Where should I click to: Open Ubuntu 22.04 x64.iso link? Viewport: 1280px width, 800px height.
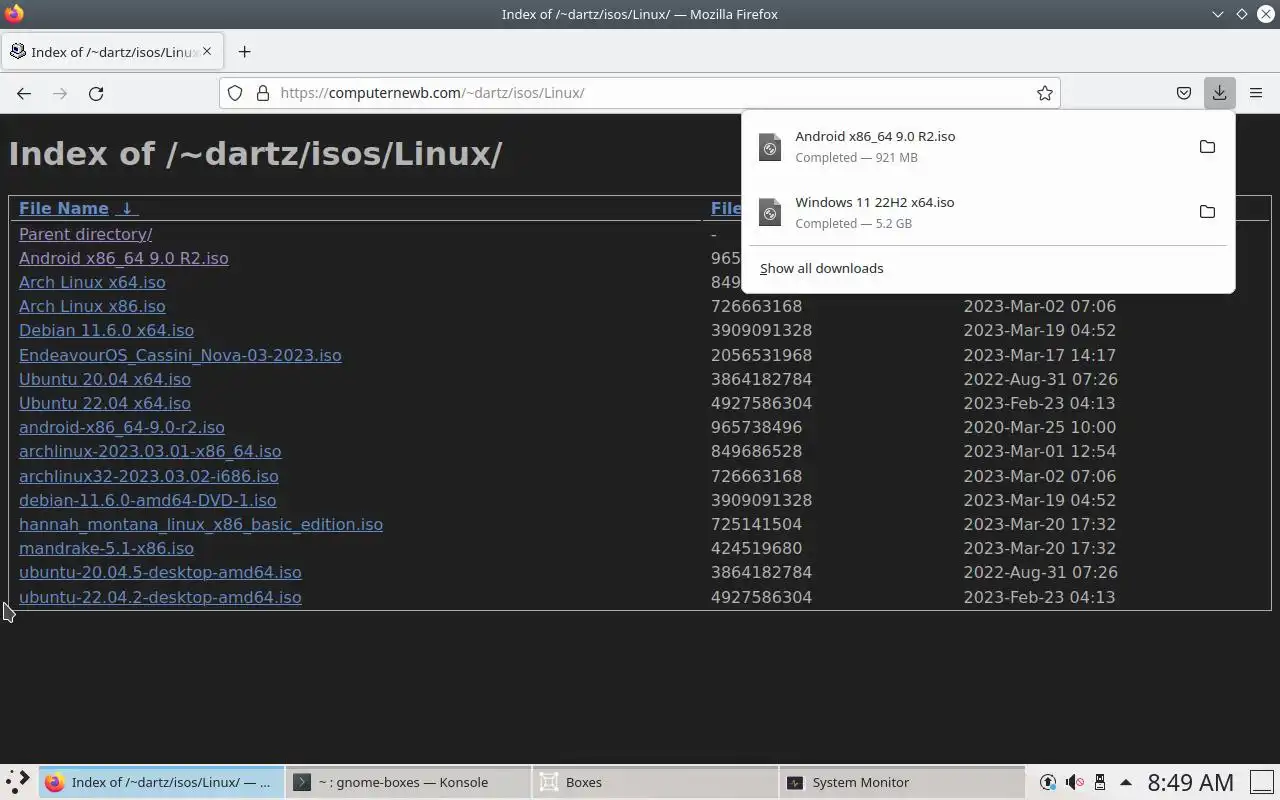105,403
